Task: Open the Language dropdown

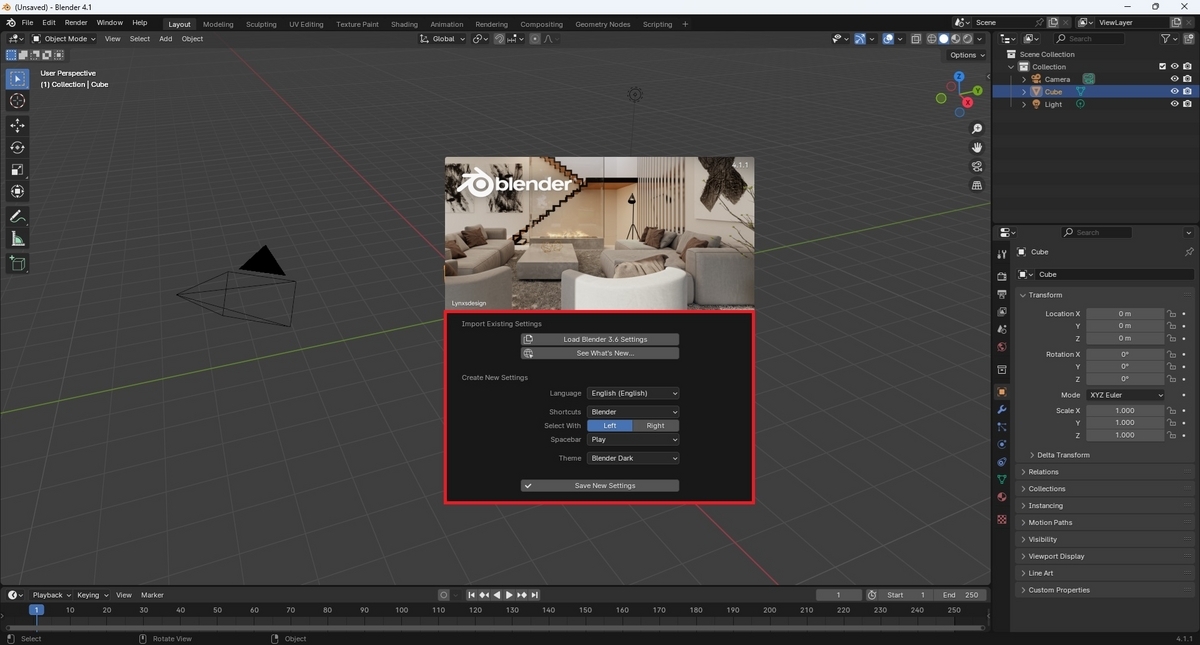Action: [x=633, y=393]
